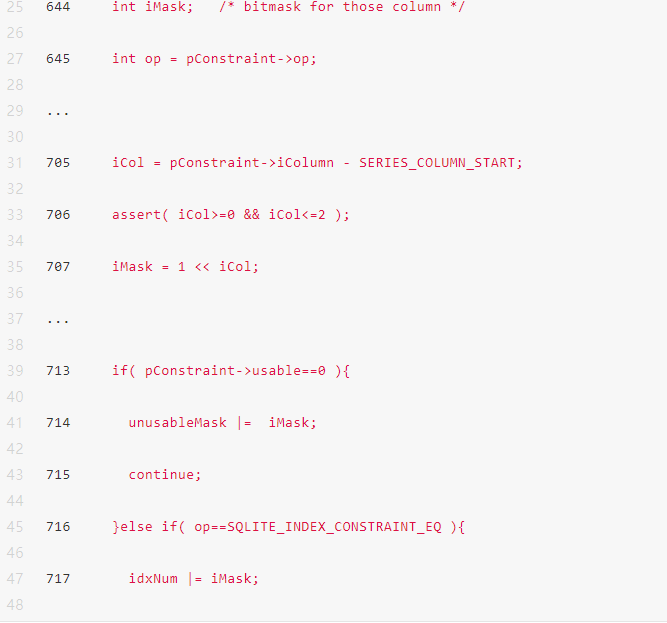
Task: Click SERIES_COLUMN_START identifier
Action: point(437,163)
